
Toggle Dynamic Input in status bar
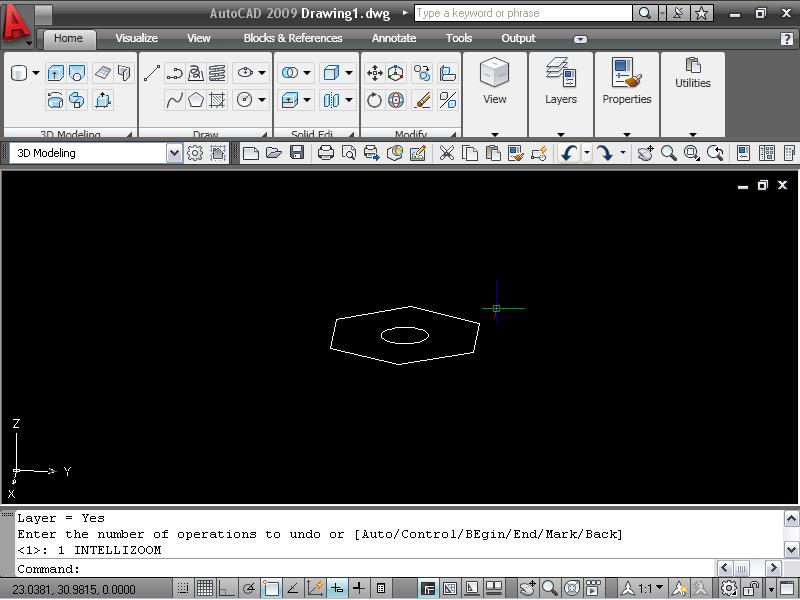337,589
